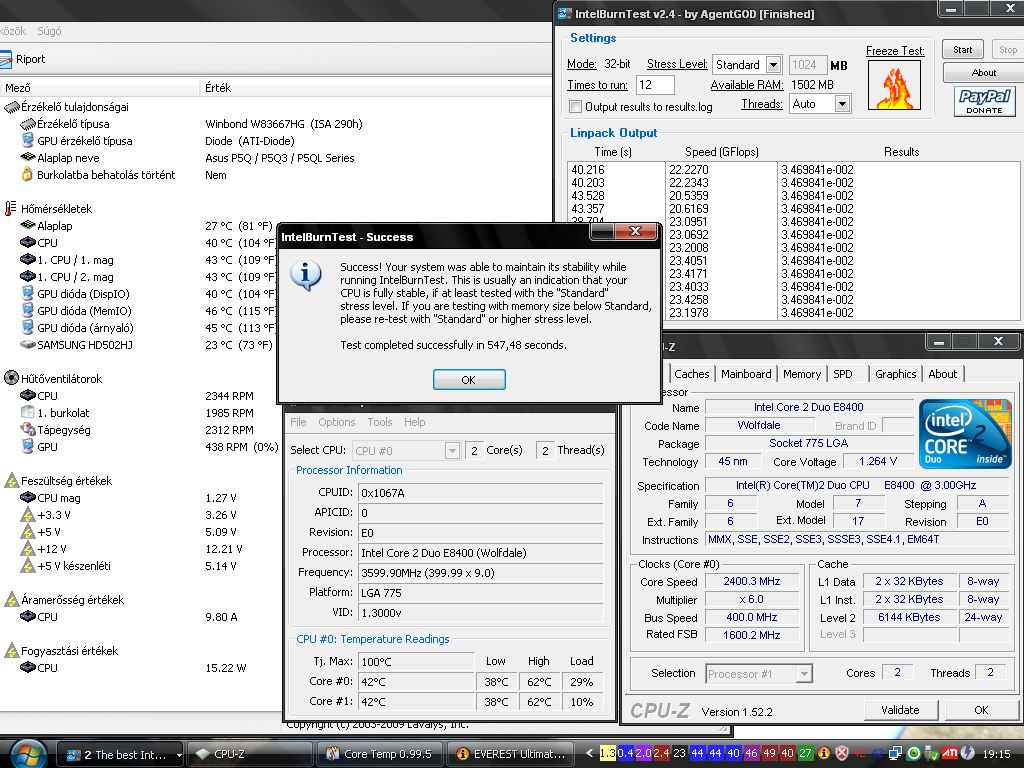Click the Validate button in CPU-Z

click(900, 709)
